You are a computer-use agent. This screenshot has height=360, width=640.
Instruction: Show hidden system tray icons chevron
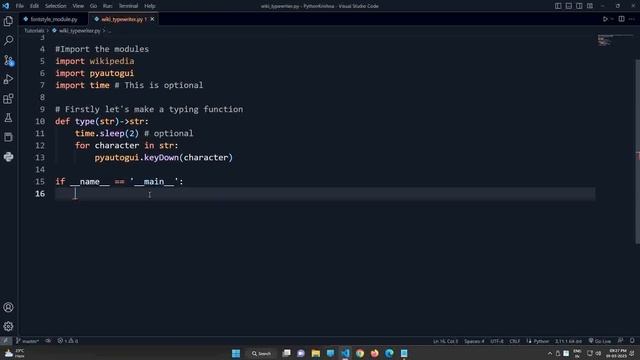pos(550,353)
